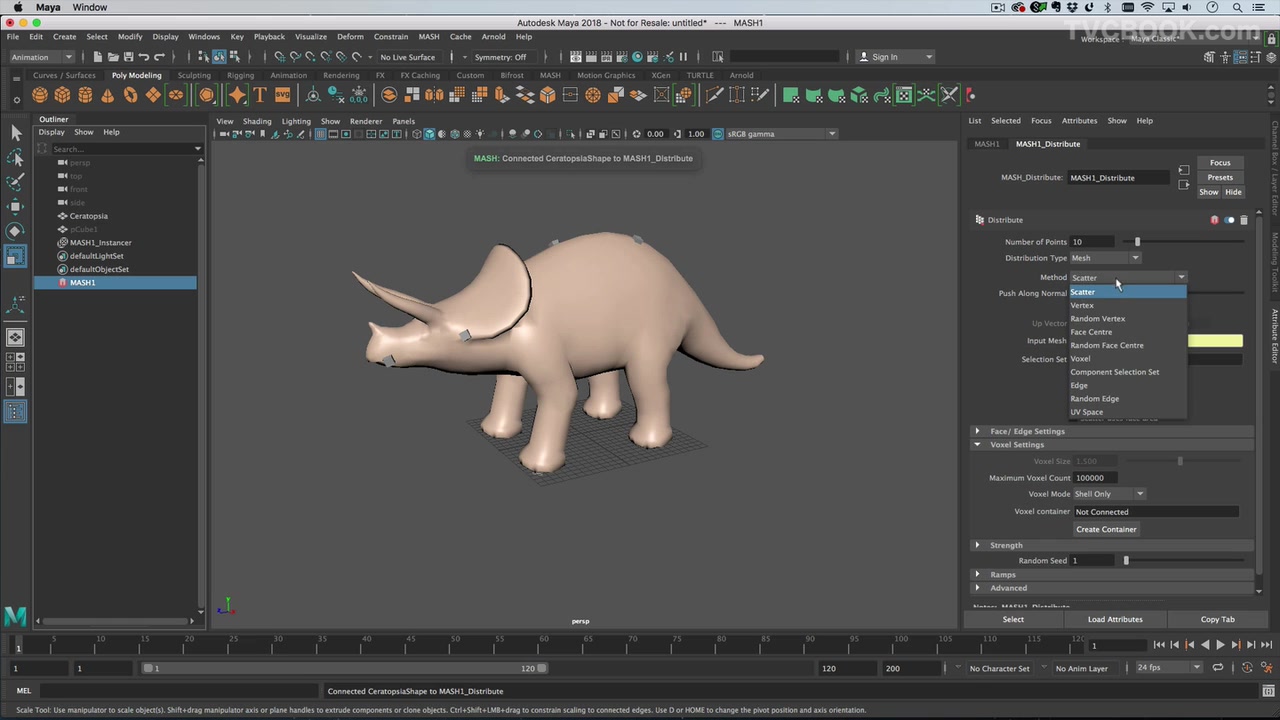Create a polygon cube from the shelf
This screenshot has width=1280, height=720.
(62, 95)
